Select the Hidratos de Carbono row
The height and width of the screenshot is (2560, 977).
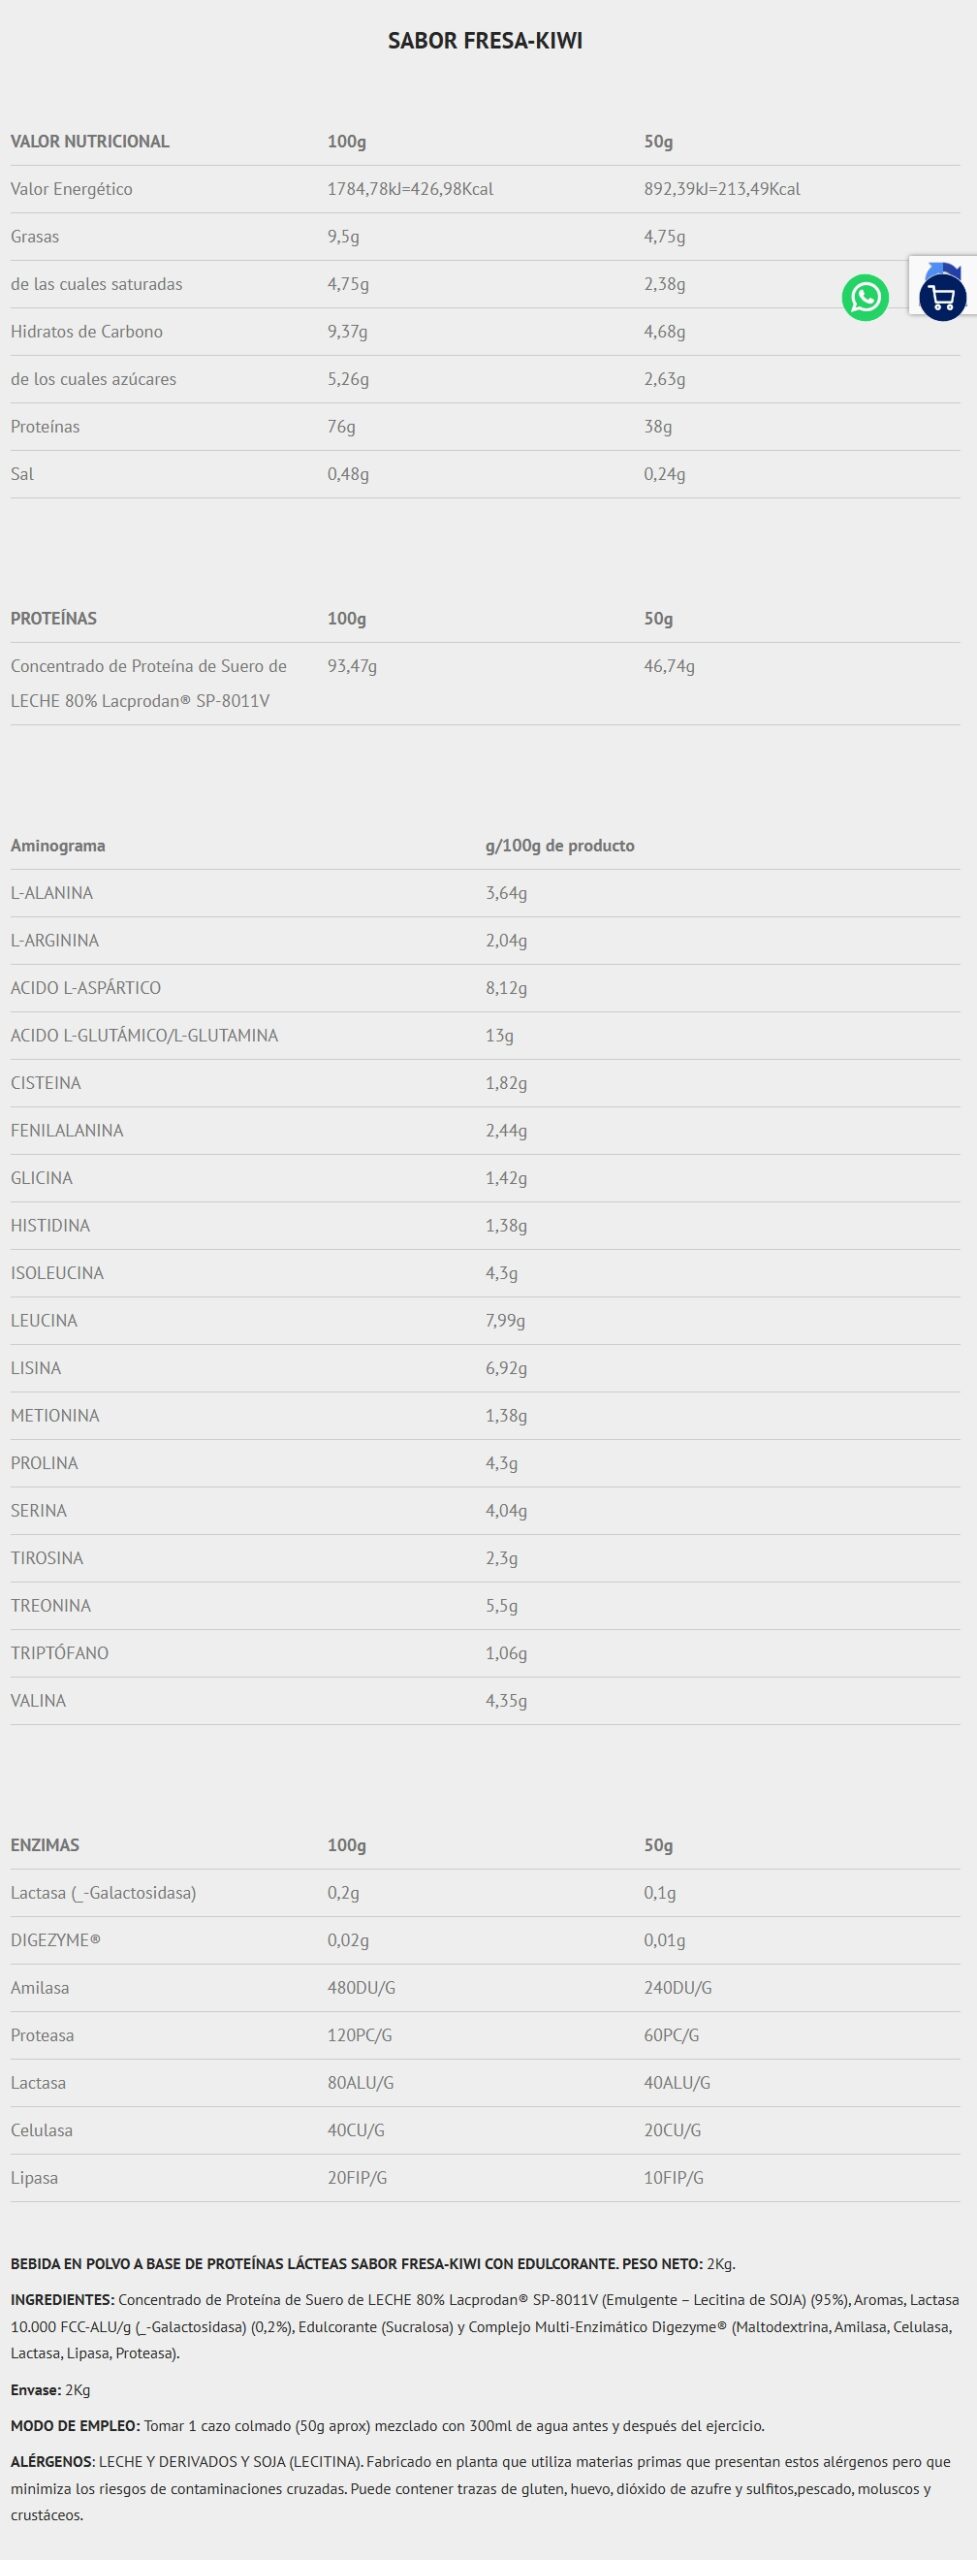click(x=86, y=331)
